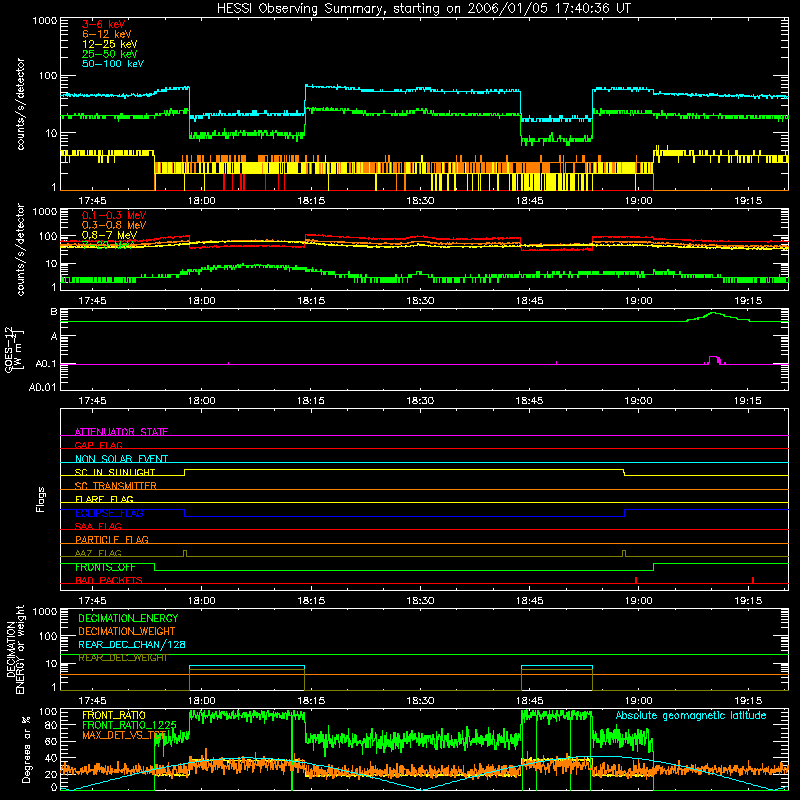
Task: Select the yellow '12-25 keV' legend label
Action: point(110,44)
